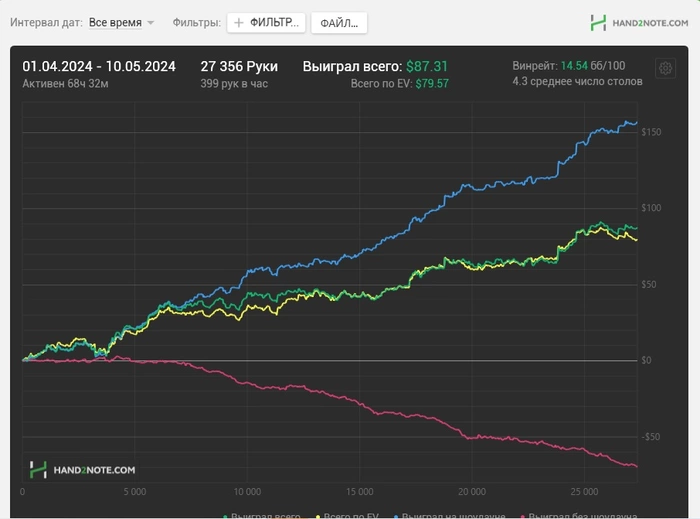Click the $100 y-axis label

(651, 208)
